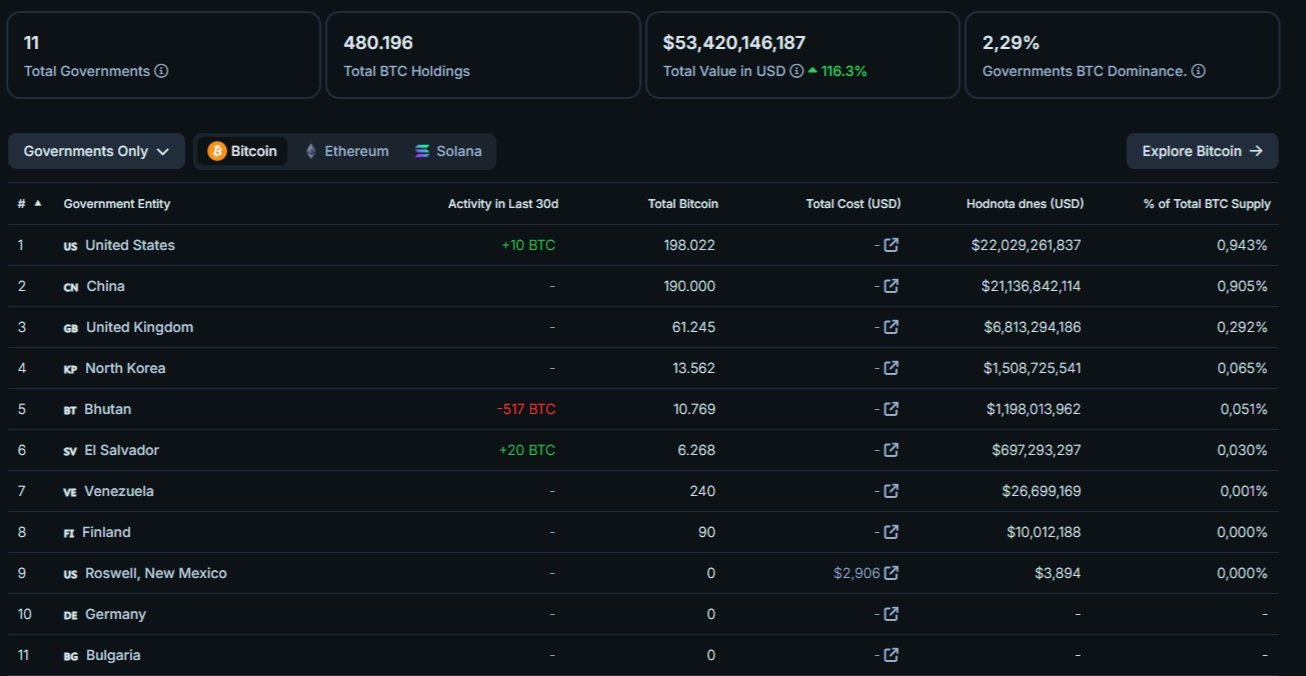Screen dimensions: 1306x676
Task: Click info icon beside Governments BTC Dominance
Action: [1198, 71]
